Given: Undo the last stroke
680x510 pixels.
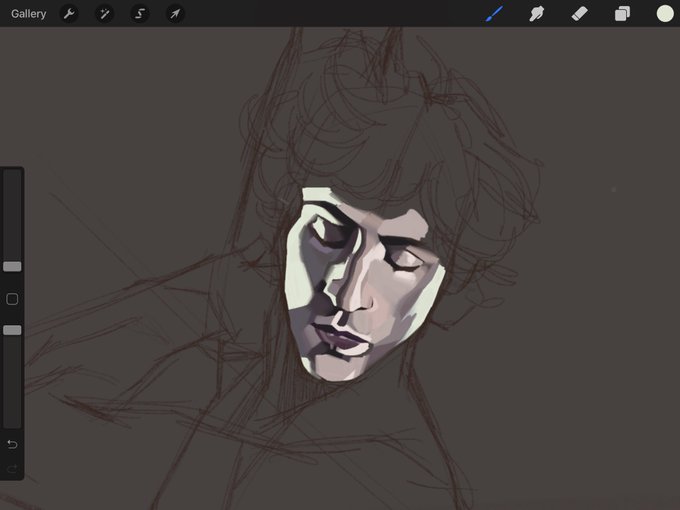Looking at the screenshot, I should pyautogui.click(x=12, y=444).
